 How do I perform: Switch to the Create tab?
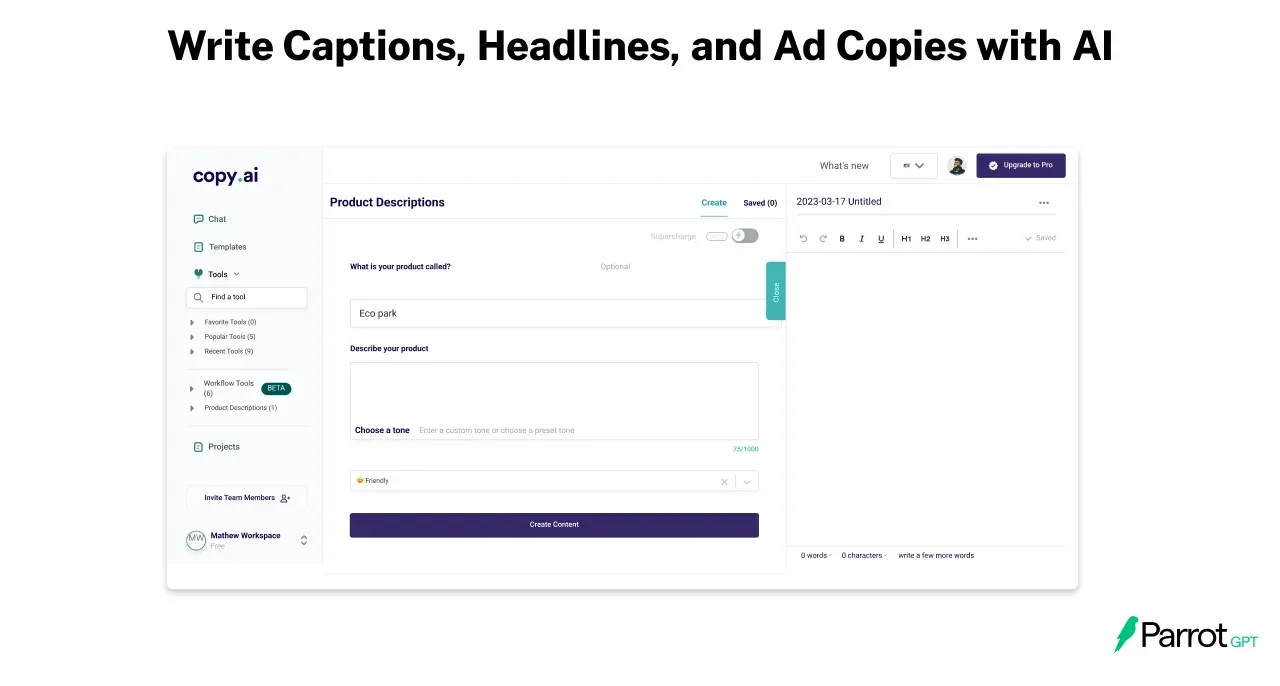tap(714, 203)
